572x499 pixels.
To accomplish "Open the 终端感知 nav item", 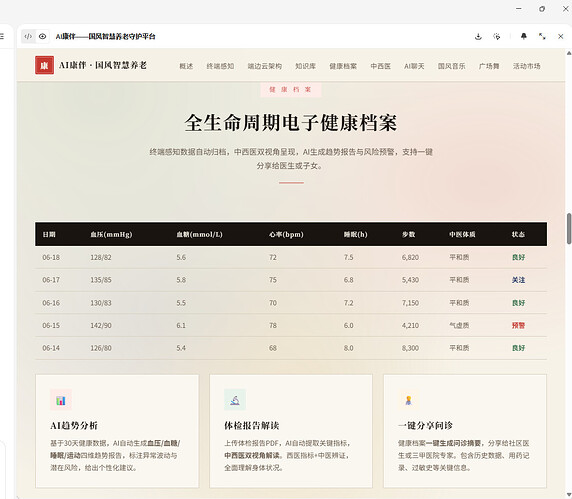I will pyautogui.click(x=220, y=66).
